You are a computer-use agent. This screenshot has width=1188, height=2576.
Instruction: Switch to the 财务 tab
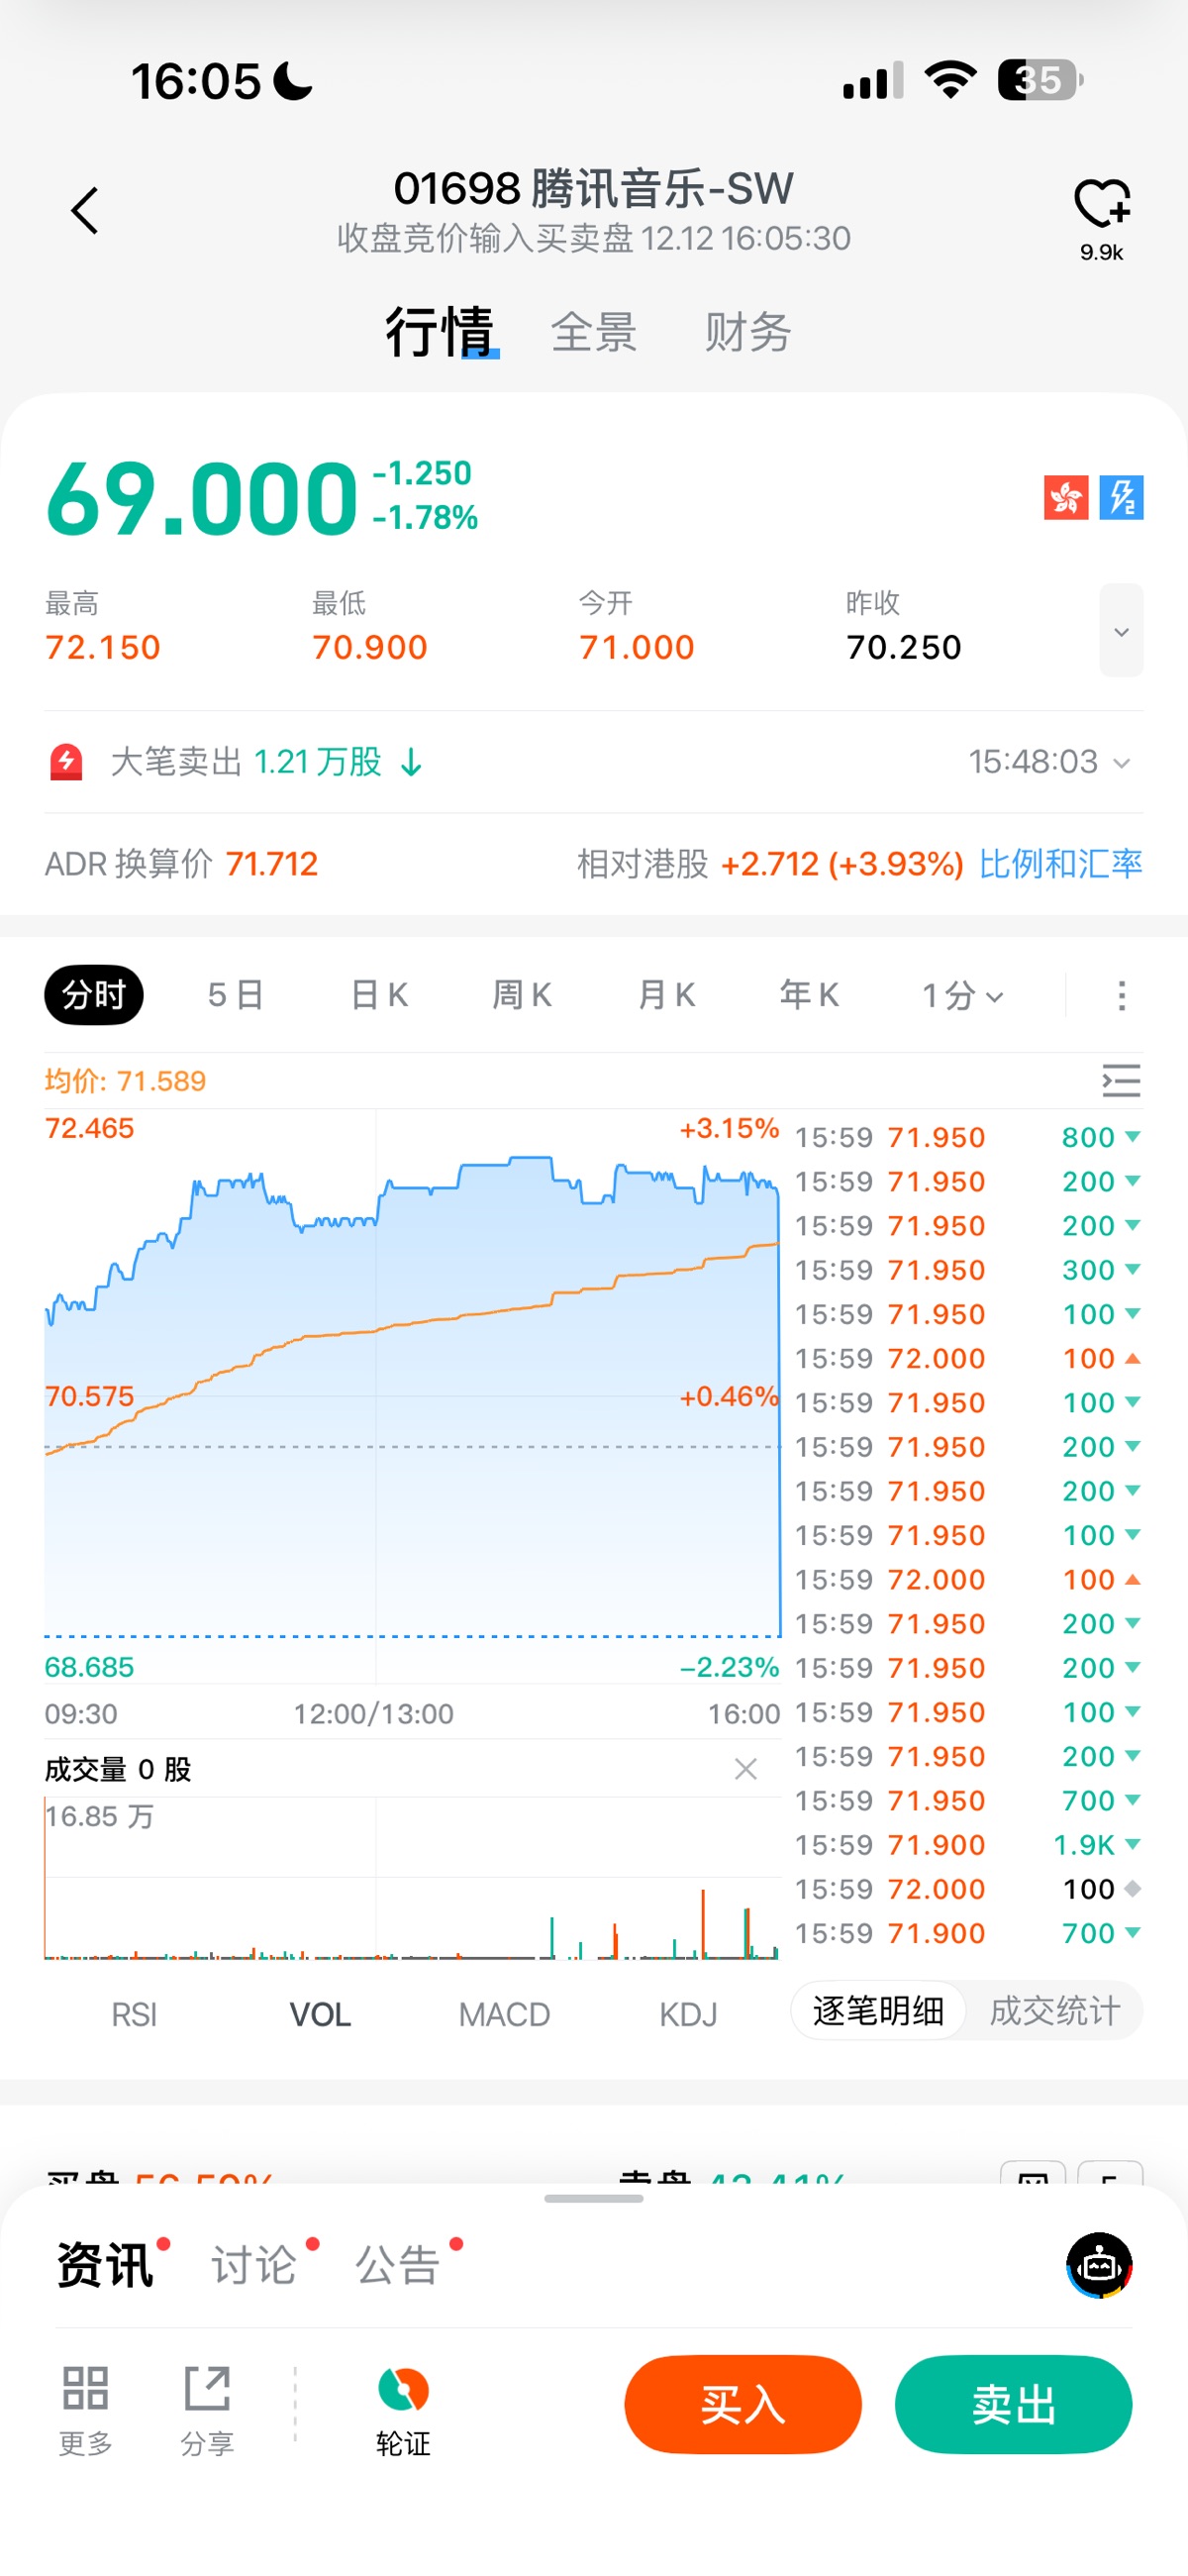point(747,332)
